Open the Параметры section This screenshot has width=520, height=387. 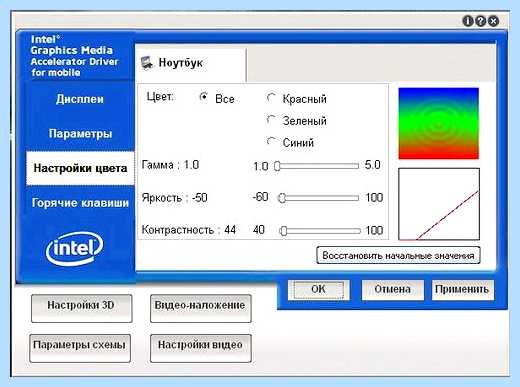(x=80, y=134)
